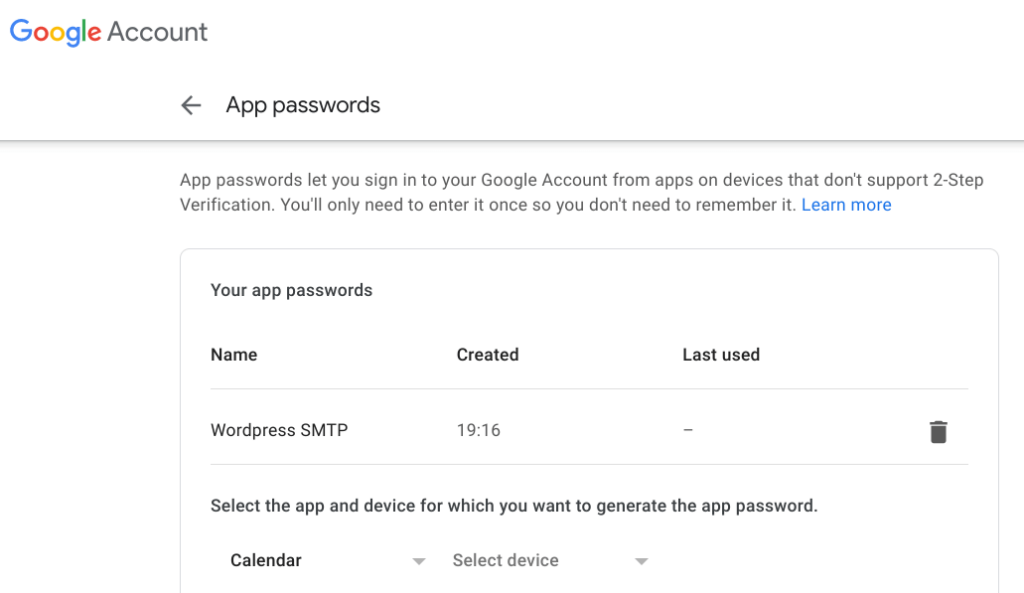Open the Learn more link

click(846, 205)
